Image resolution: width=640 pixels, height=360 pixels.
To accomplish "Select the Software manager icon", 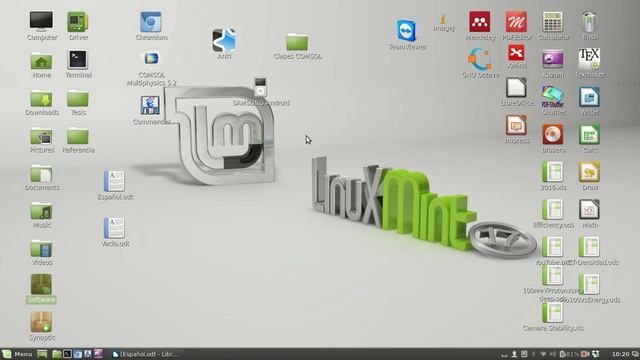I will click(x=41, y=284).
